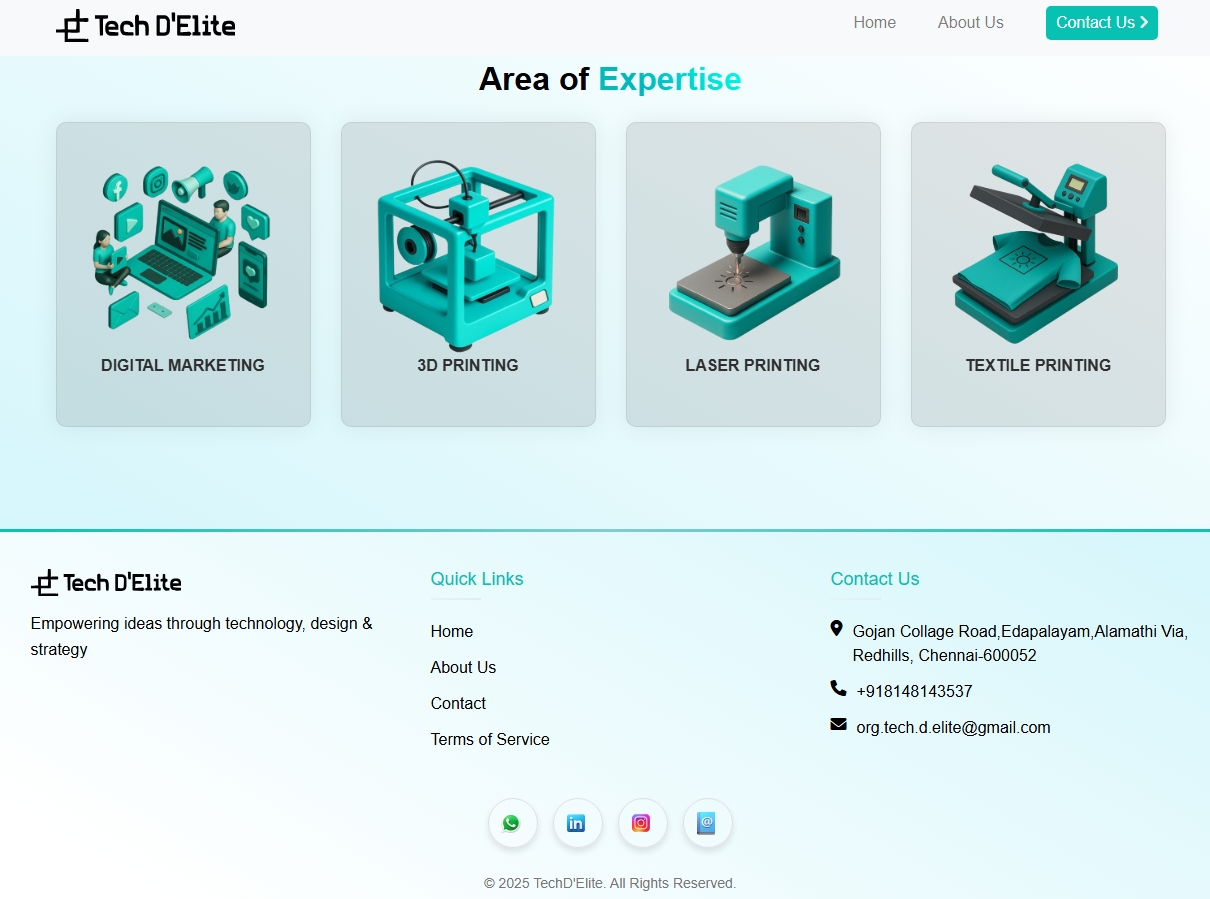Select the DIGITAL MARKETING card label

coord(183,365)
